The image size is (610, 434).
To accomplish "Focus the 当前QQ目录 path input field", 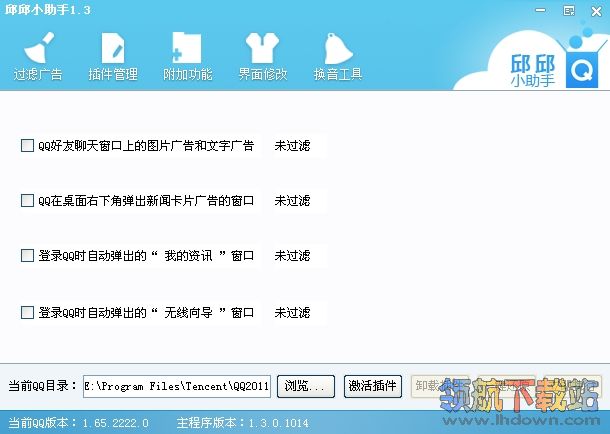I will [177, 387].
